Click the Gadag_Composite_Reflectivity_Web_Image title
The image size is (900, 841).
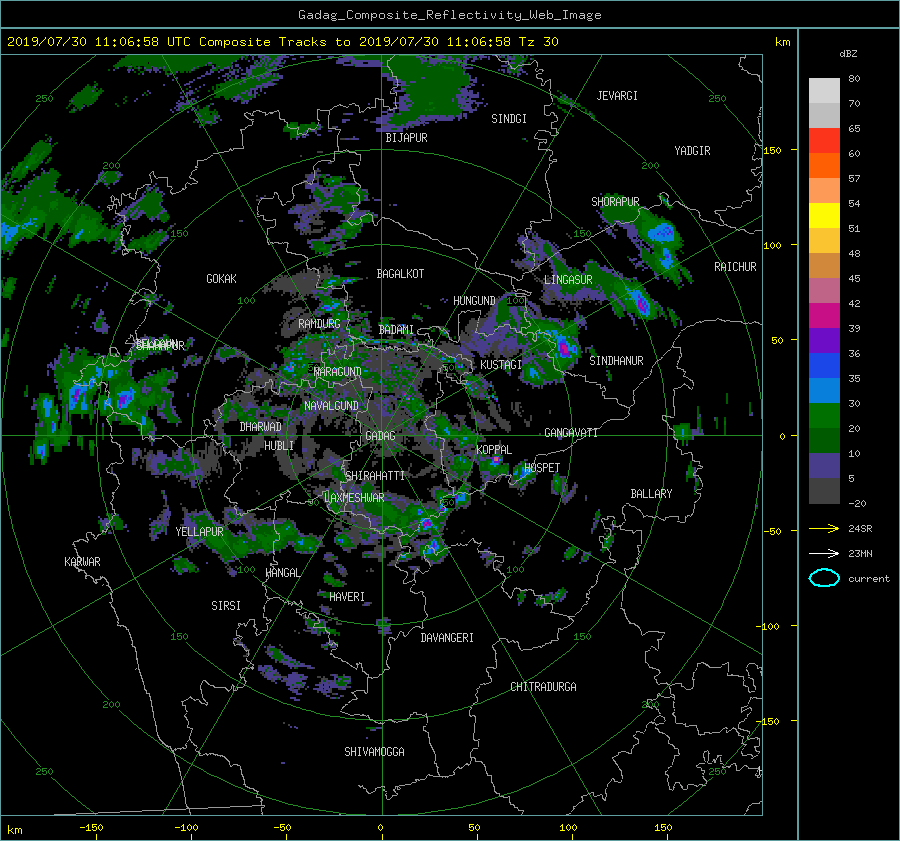[449, 15]
